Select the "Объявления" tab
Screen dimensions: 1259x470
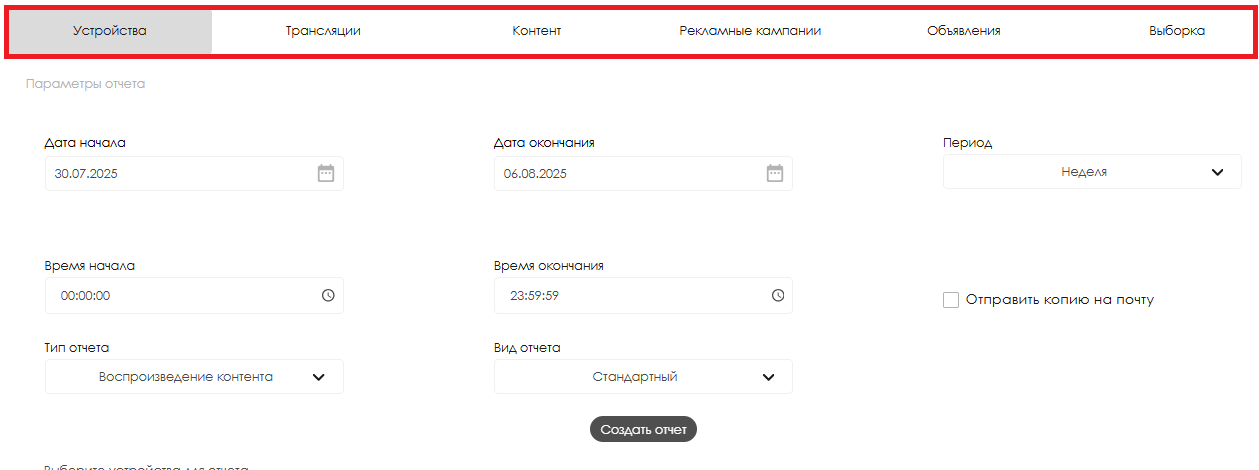963,31
